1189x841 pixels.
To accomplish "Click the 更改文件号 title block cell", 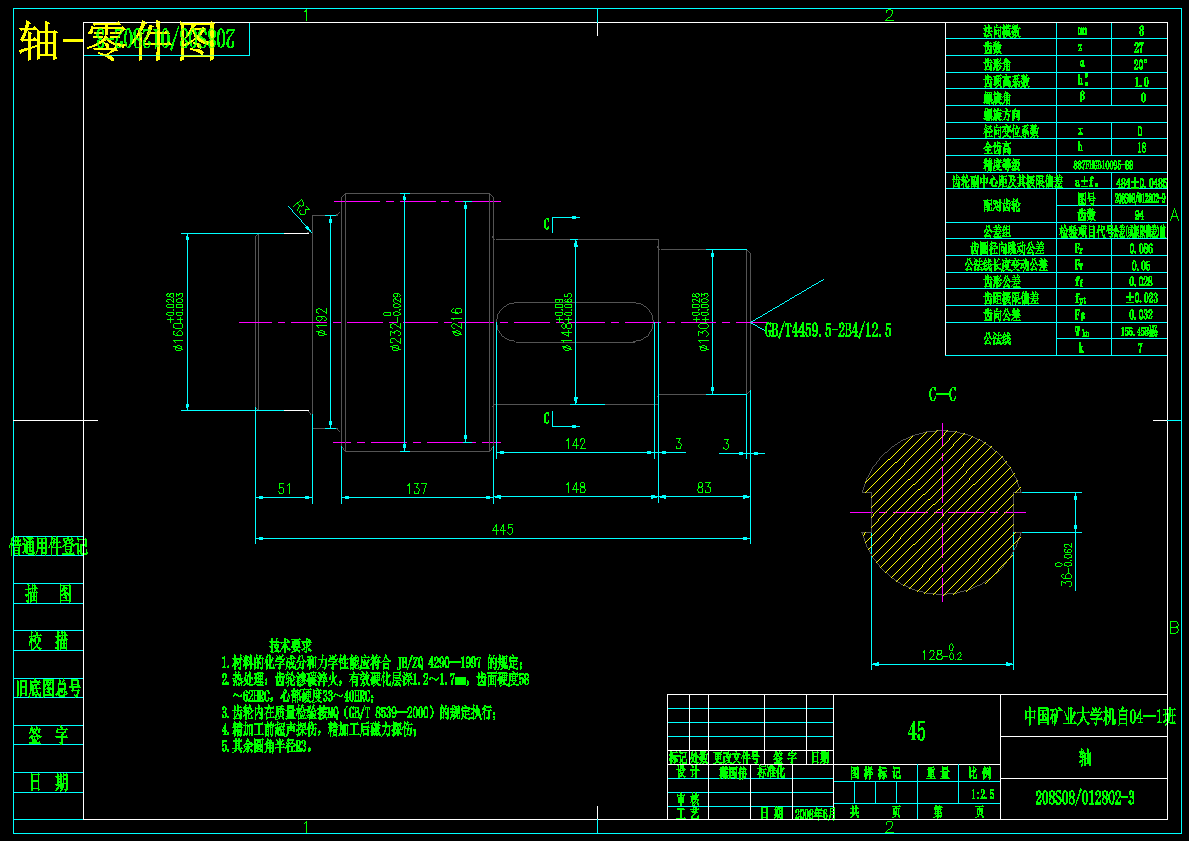I will pos(736,757).
